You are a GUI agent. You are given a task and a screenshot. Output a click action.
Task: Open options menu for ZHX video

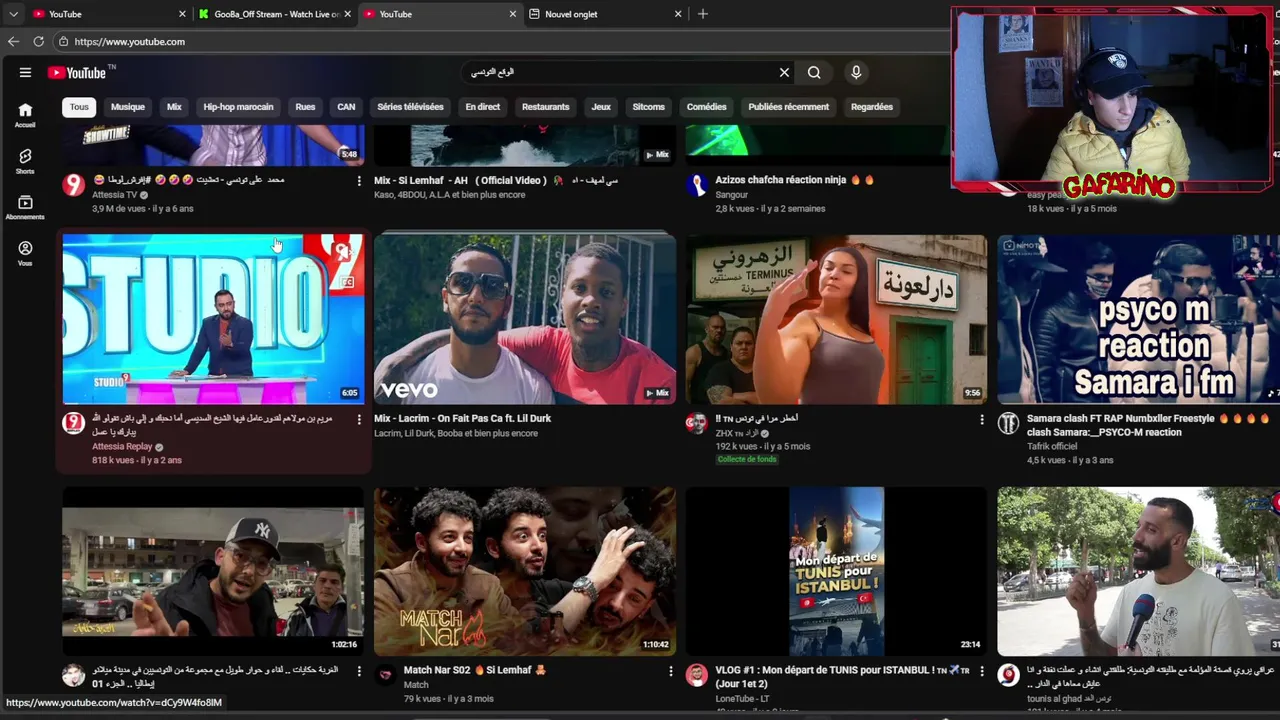[x=981, y=419]
